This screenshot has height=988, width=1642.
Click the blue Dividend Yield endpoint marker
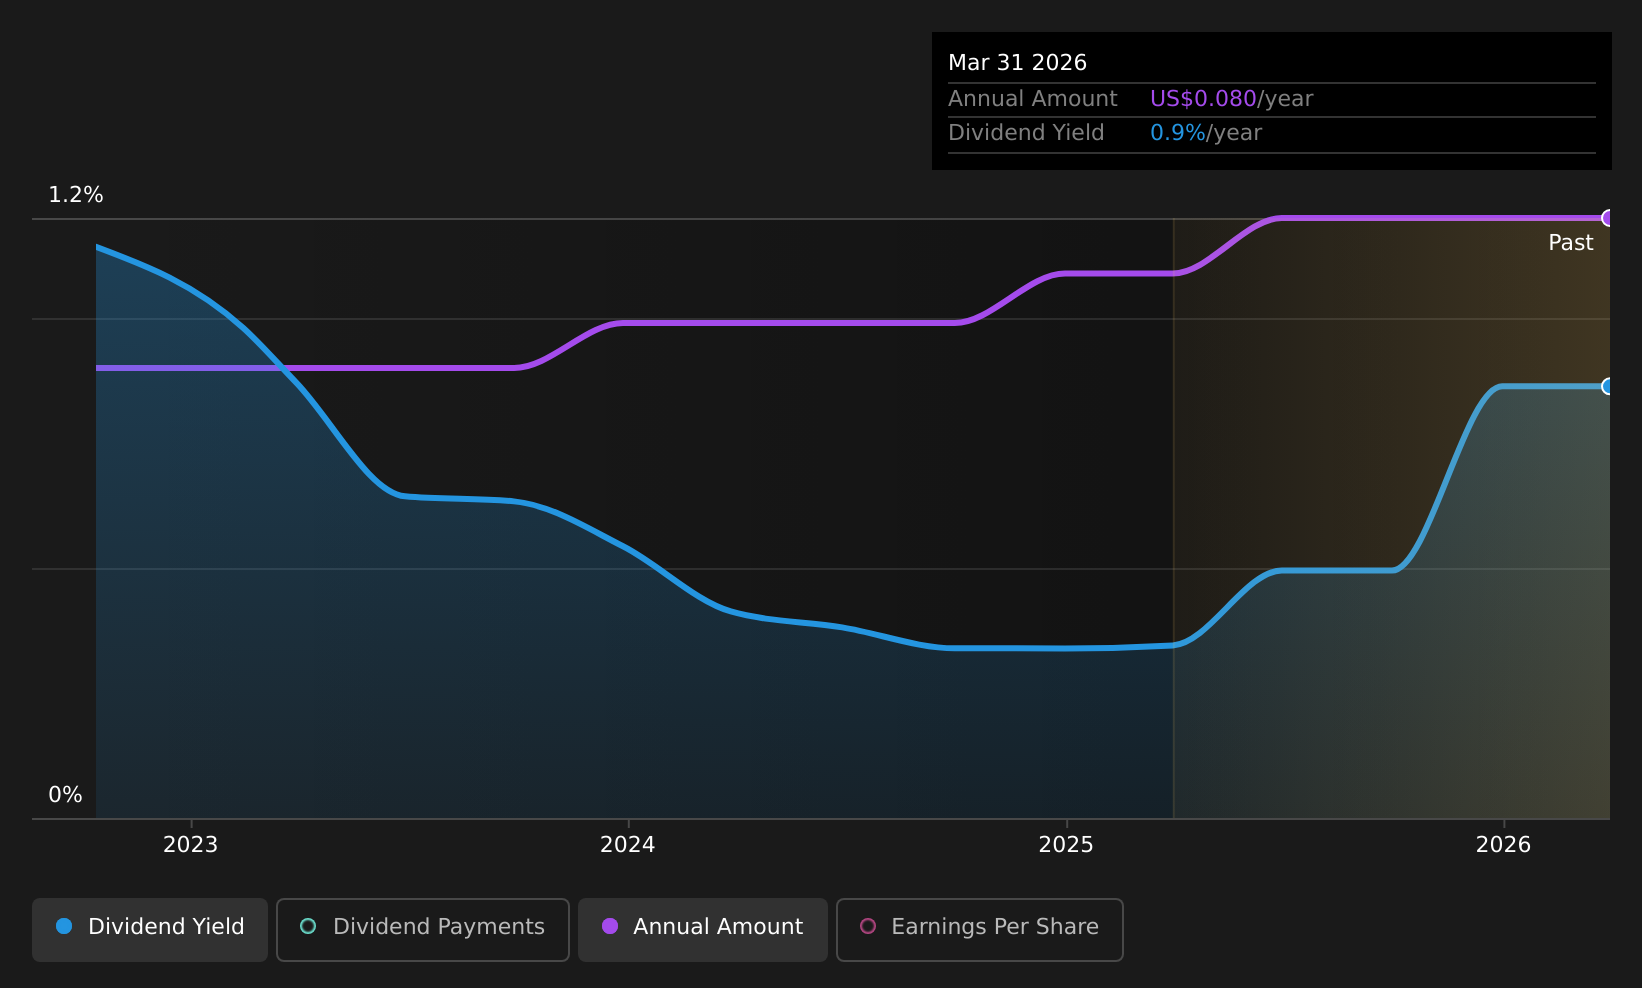[x=1608, y=386]
